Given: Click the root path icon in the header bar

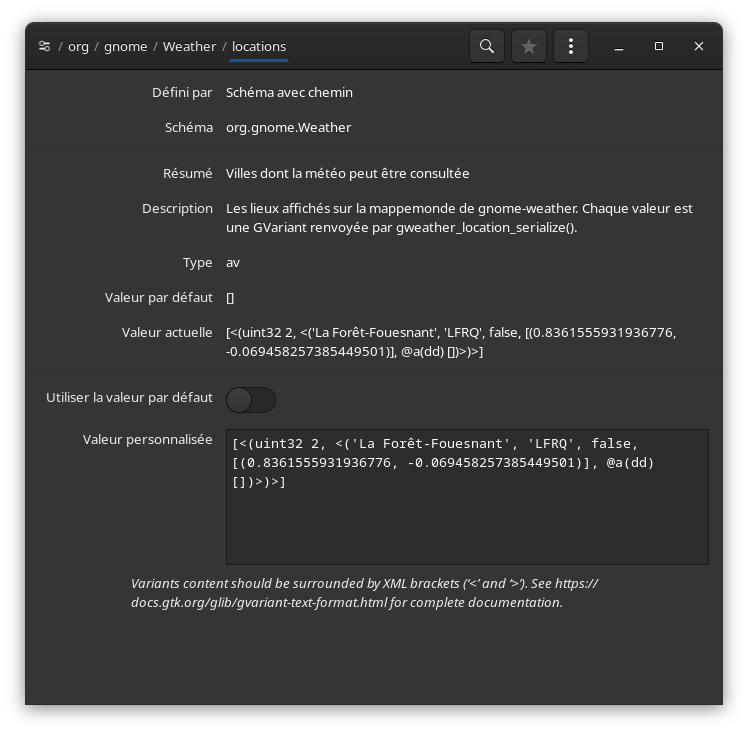Looking at the screenshot, I should [44, 46].
